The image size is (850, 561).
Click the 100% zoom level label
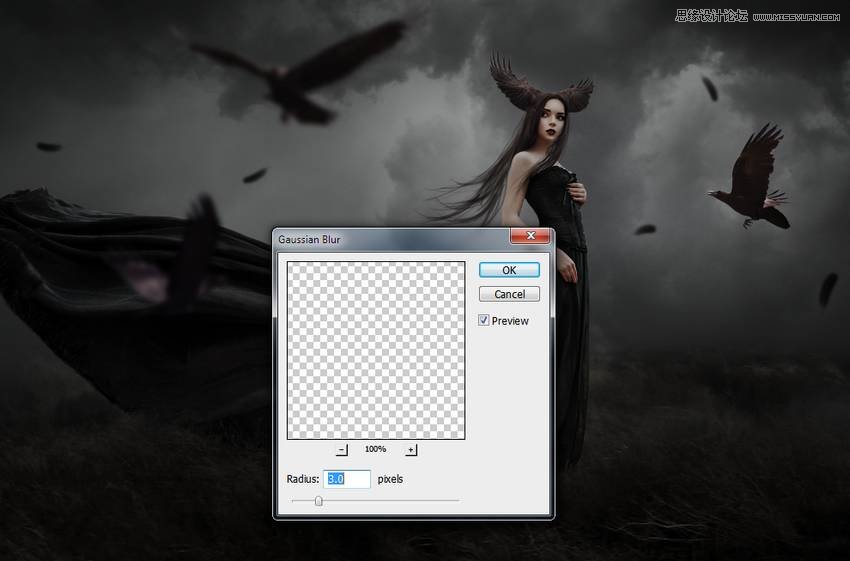pos(376,450)
